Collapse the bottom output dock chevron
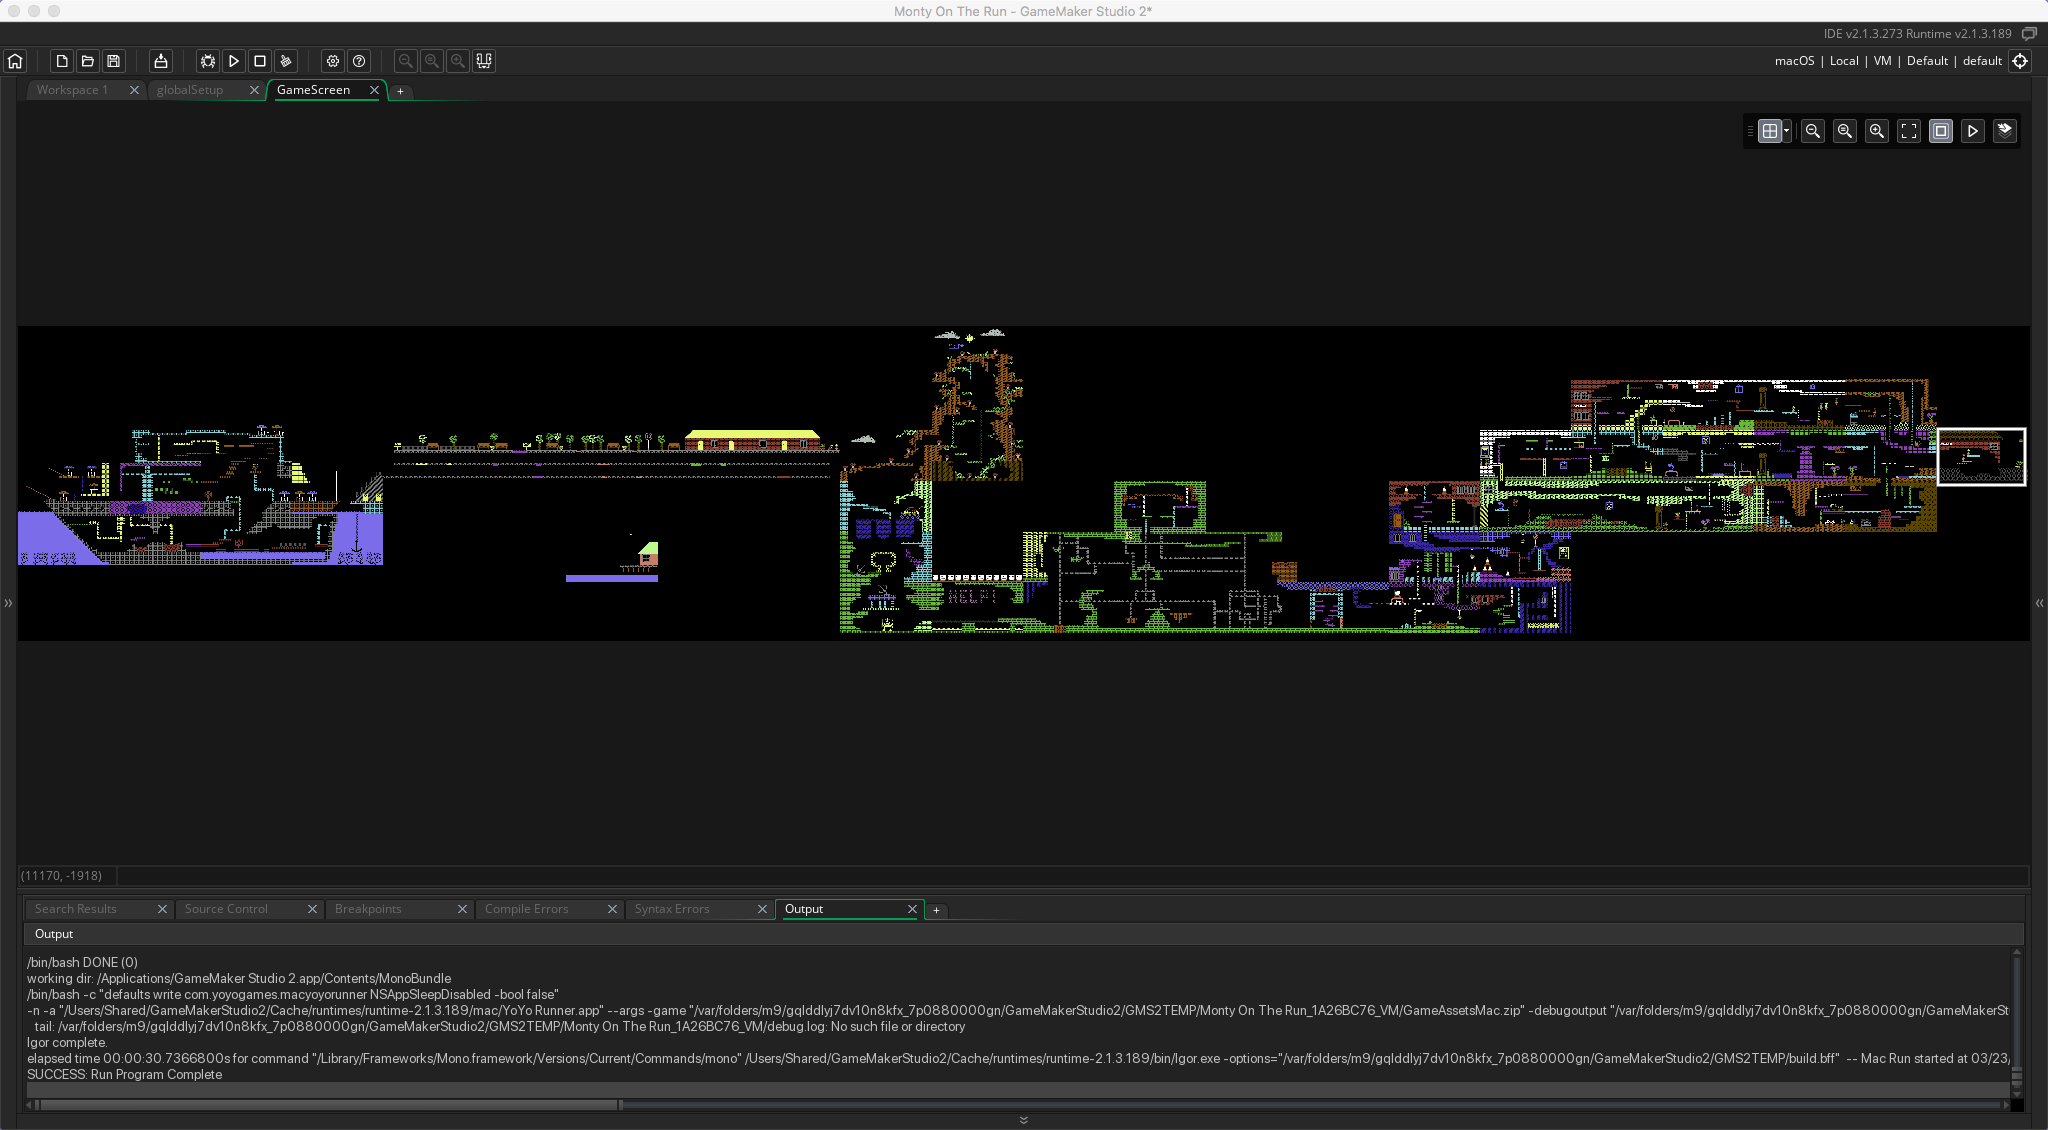 1023,1120
